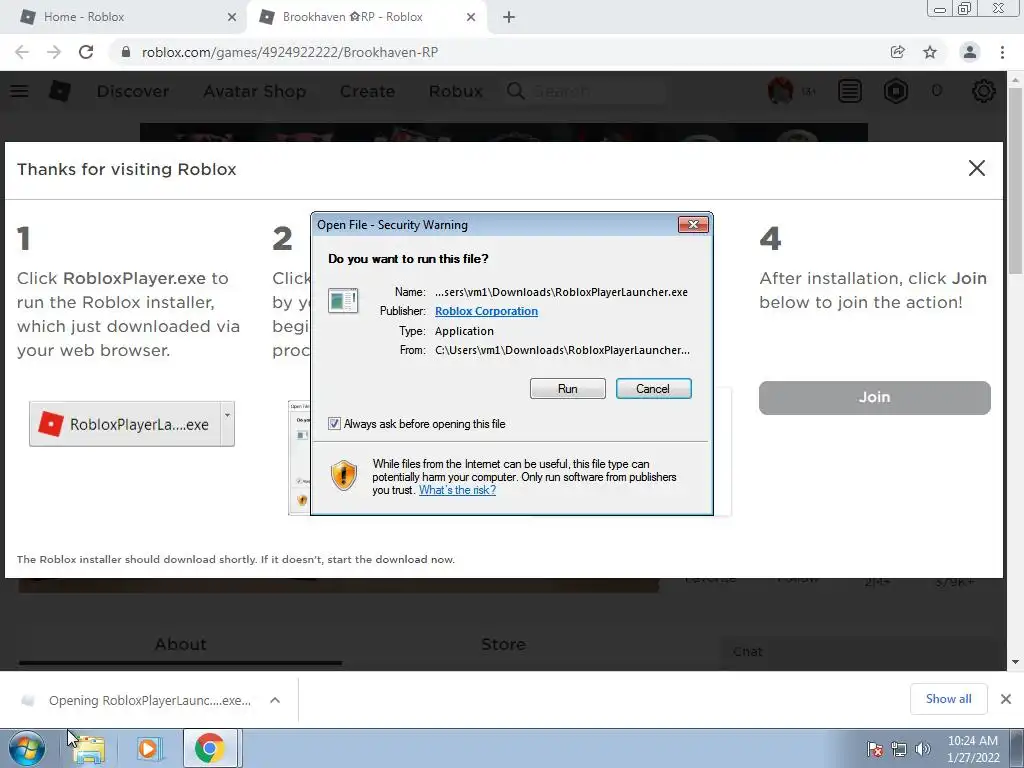Open the user avatar in Roblox navbar
This screenshot has height=768, width=1024.
click(x=780, y=91)
